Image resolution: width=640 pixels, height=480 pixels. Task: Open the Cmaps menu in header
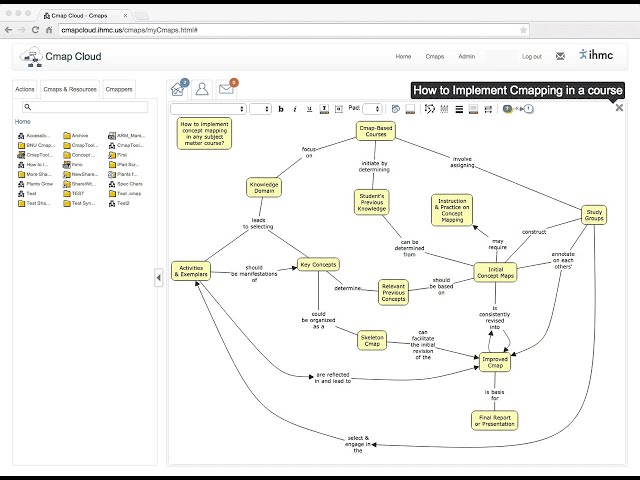(435, 57)
